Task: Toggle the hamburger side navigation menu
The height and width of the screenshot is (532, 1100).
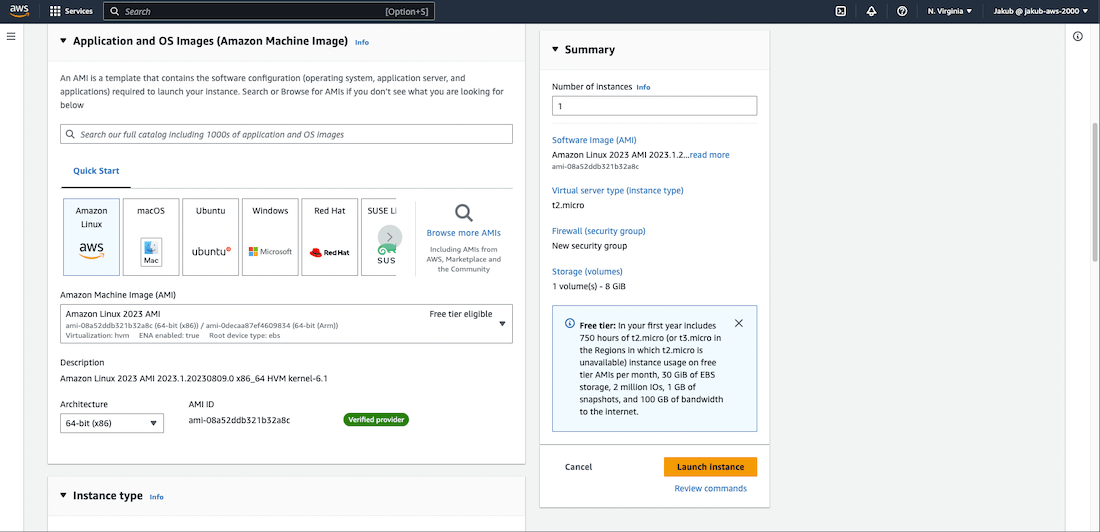Action: tap(11, 36)
